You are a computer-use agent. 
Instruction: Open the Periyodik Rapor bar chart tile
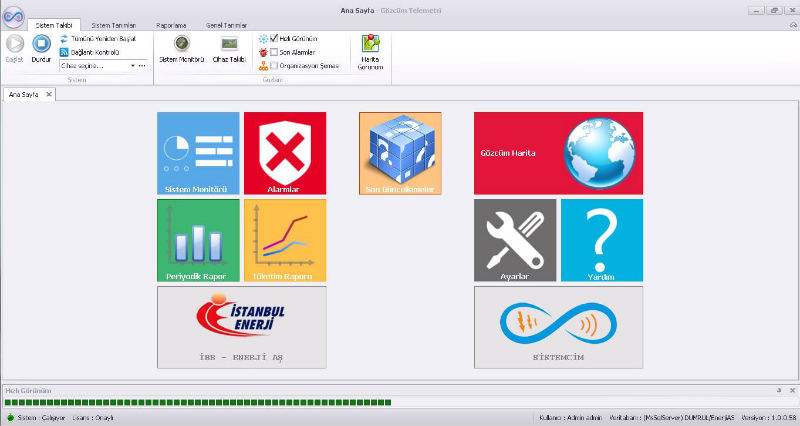pos(198,240)
